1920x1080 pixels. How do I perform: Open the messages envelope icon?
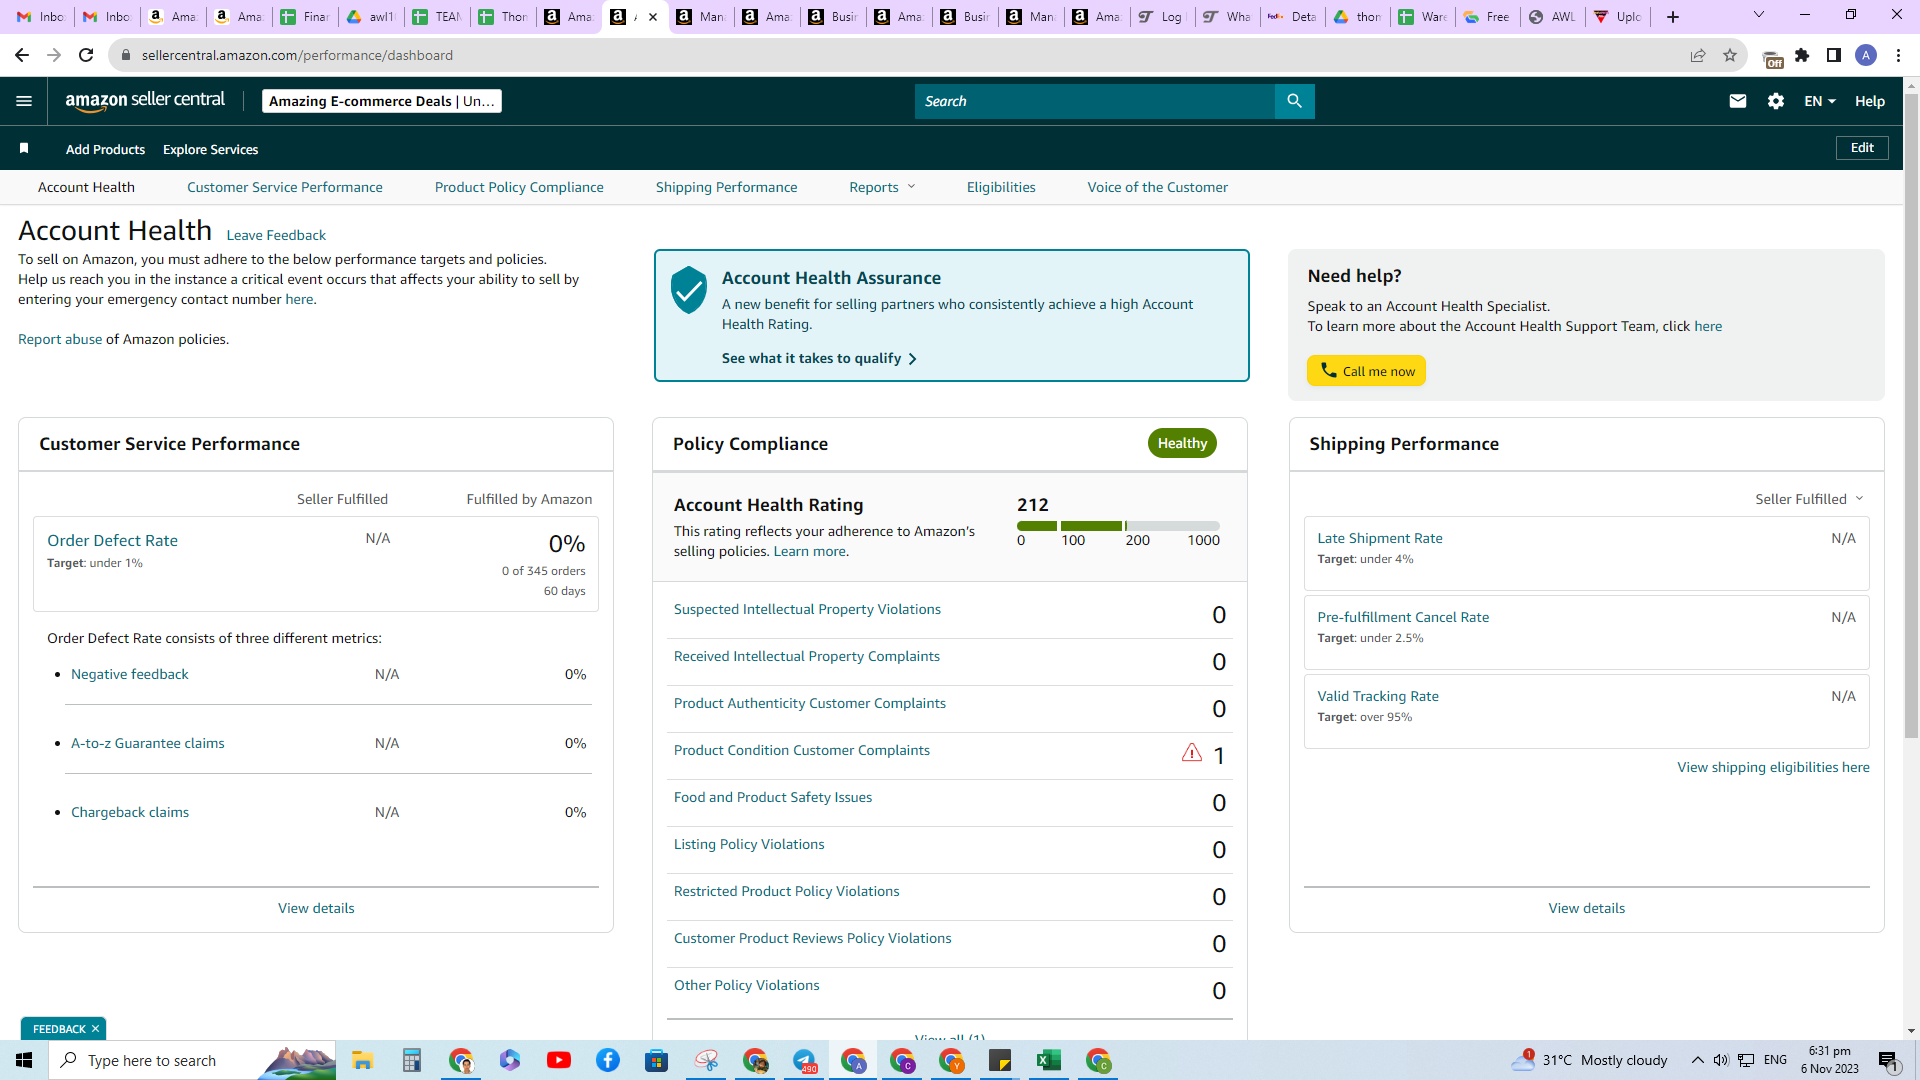[x=1737, y=101]
